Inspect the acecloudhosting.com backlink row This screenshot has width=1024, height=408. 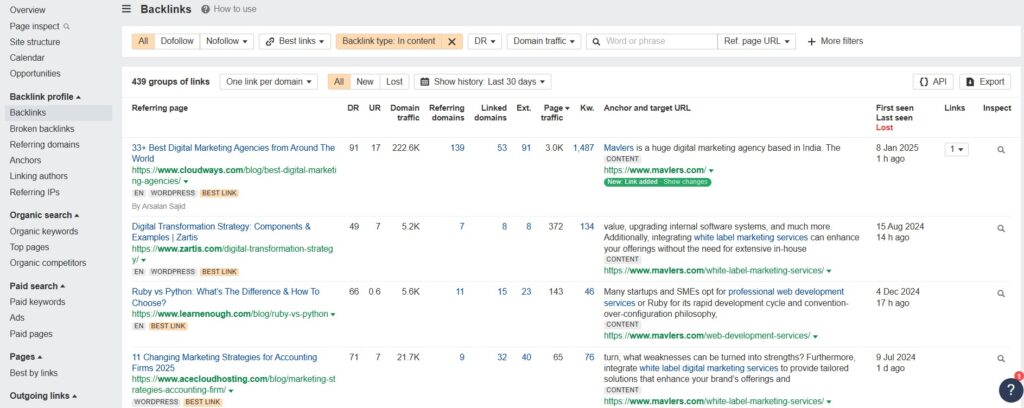pyautogui.click(x=1000, y=358)
